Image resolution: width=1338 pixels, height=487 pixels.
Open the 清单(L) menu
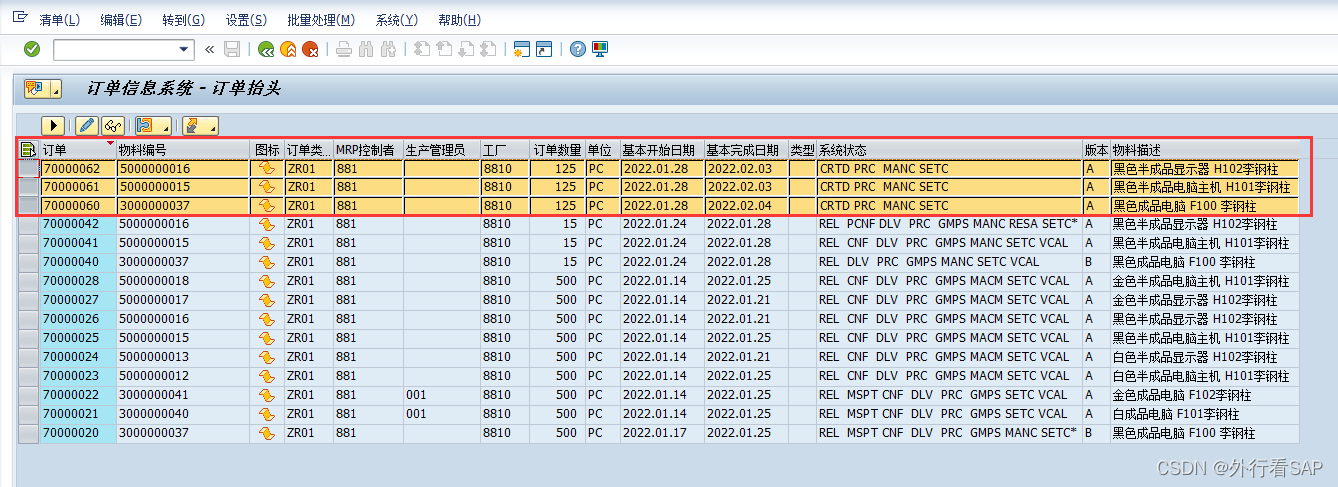[59, 20]
